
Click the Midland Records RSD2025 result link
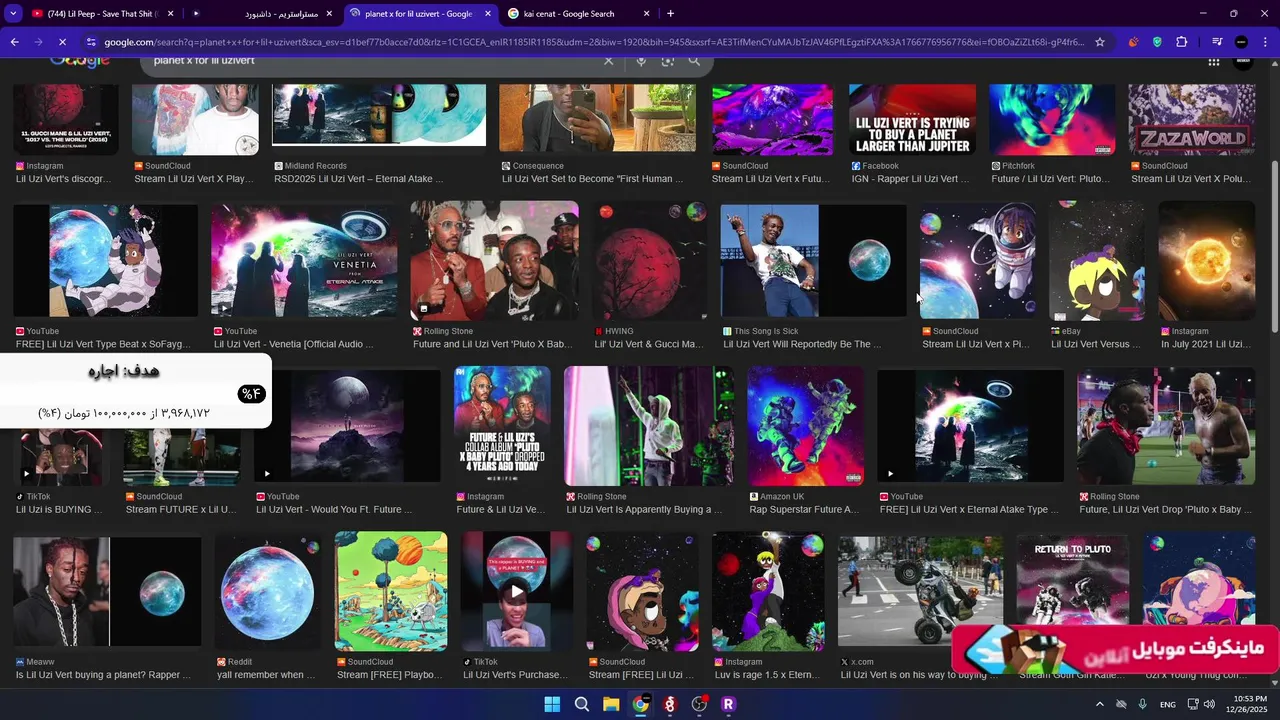[x=358, y=179]
